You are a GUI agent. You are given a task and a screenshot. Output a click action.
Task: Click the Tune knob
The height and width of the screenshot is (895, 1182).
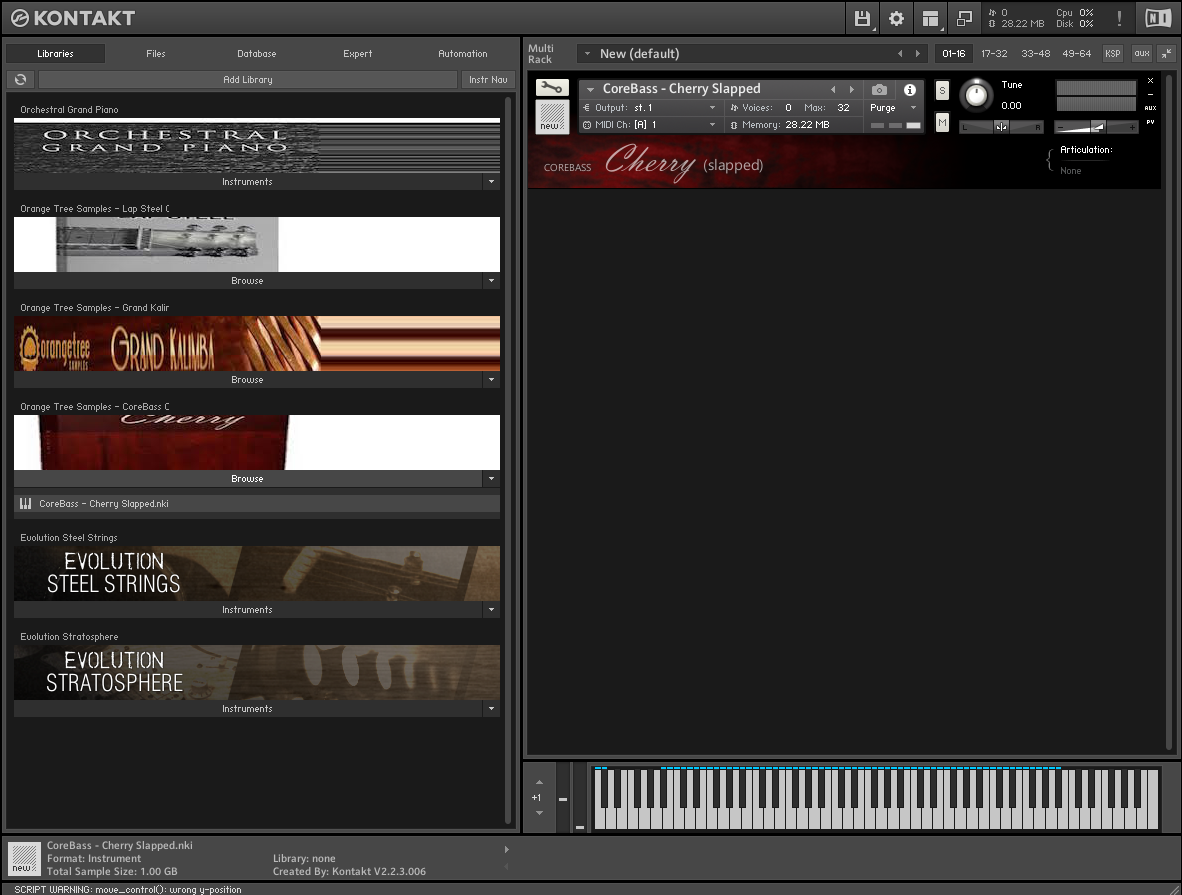pos(976,94)
